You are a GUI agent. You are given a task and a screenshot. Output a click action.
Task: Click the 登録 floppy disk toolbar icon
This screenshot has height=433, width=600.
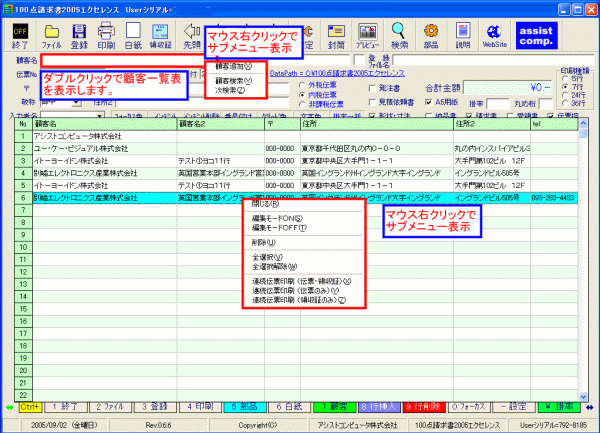click(79, 36)
